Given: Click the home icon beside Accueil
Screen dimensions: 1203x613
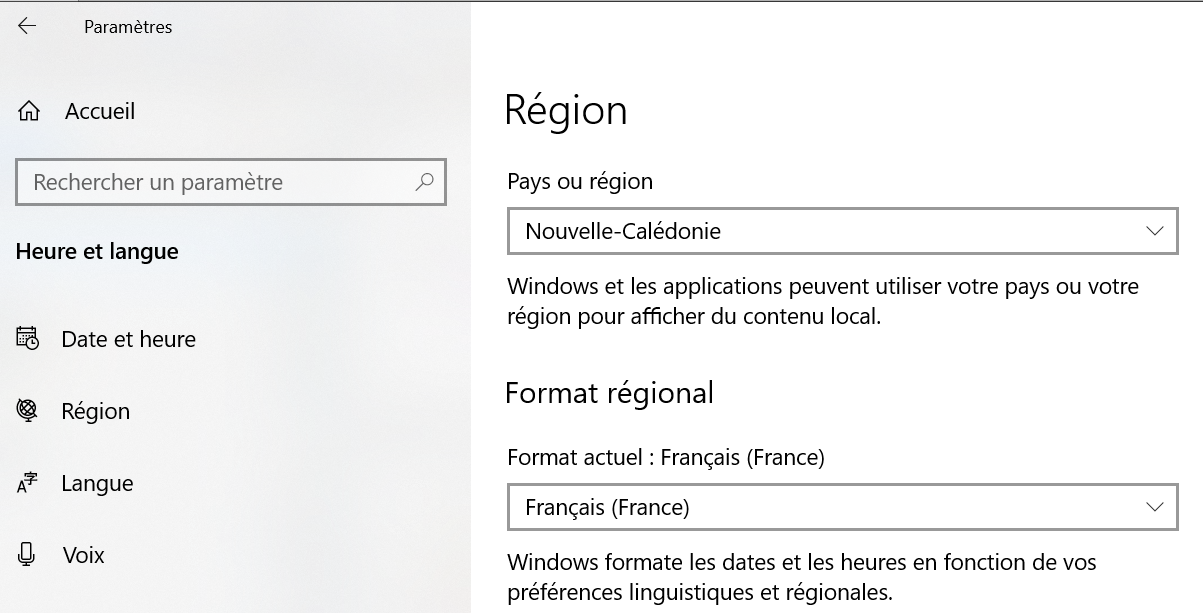Looking at the screenshot, I should point(29,112).
